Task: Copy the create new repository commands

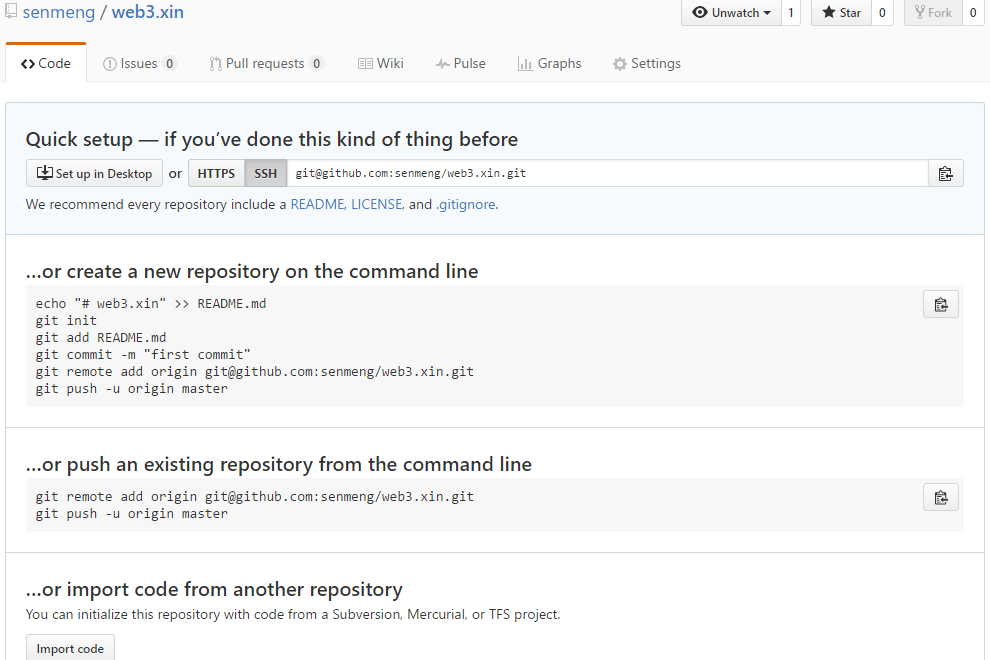Action: tap(940, 305)
